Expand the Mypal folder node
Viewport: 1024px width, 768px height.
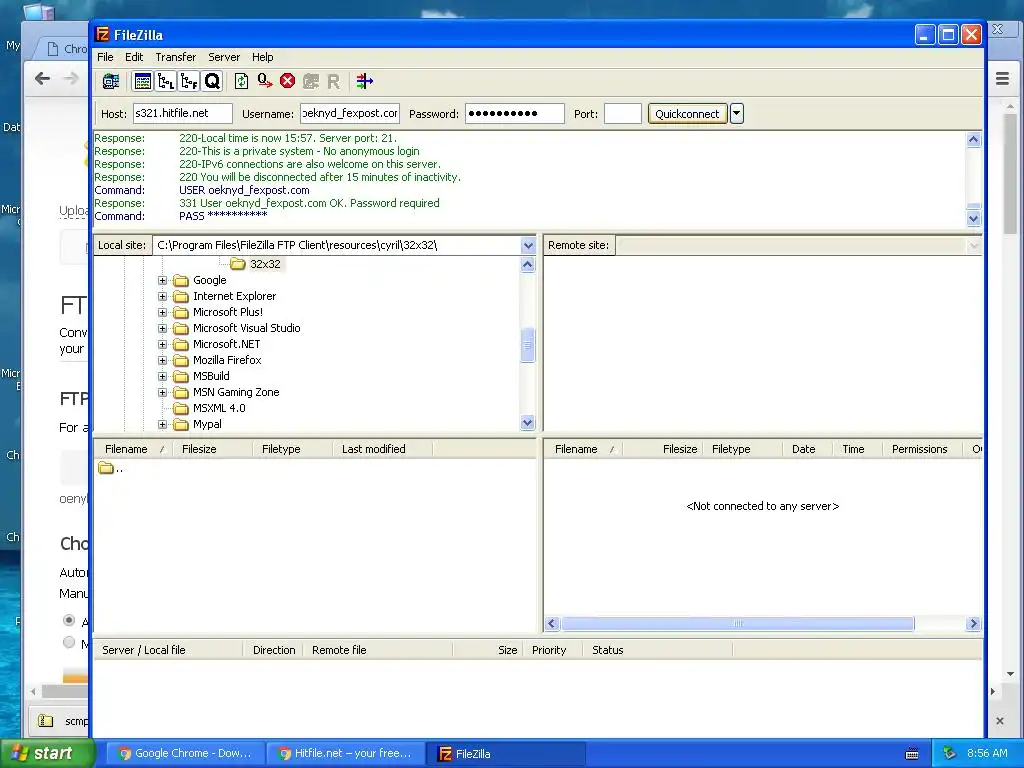click(163, 424)
